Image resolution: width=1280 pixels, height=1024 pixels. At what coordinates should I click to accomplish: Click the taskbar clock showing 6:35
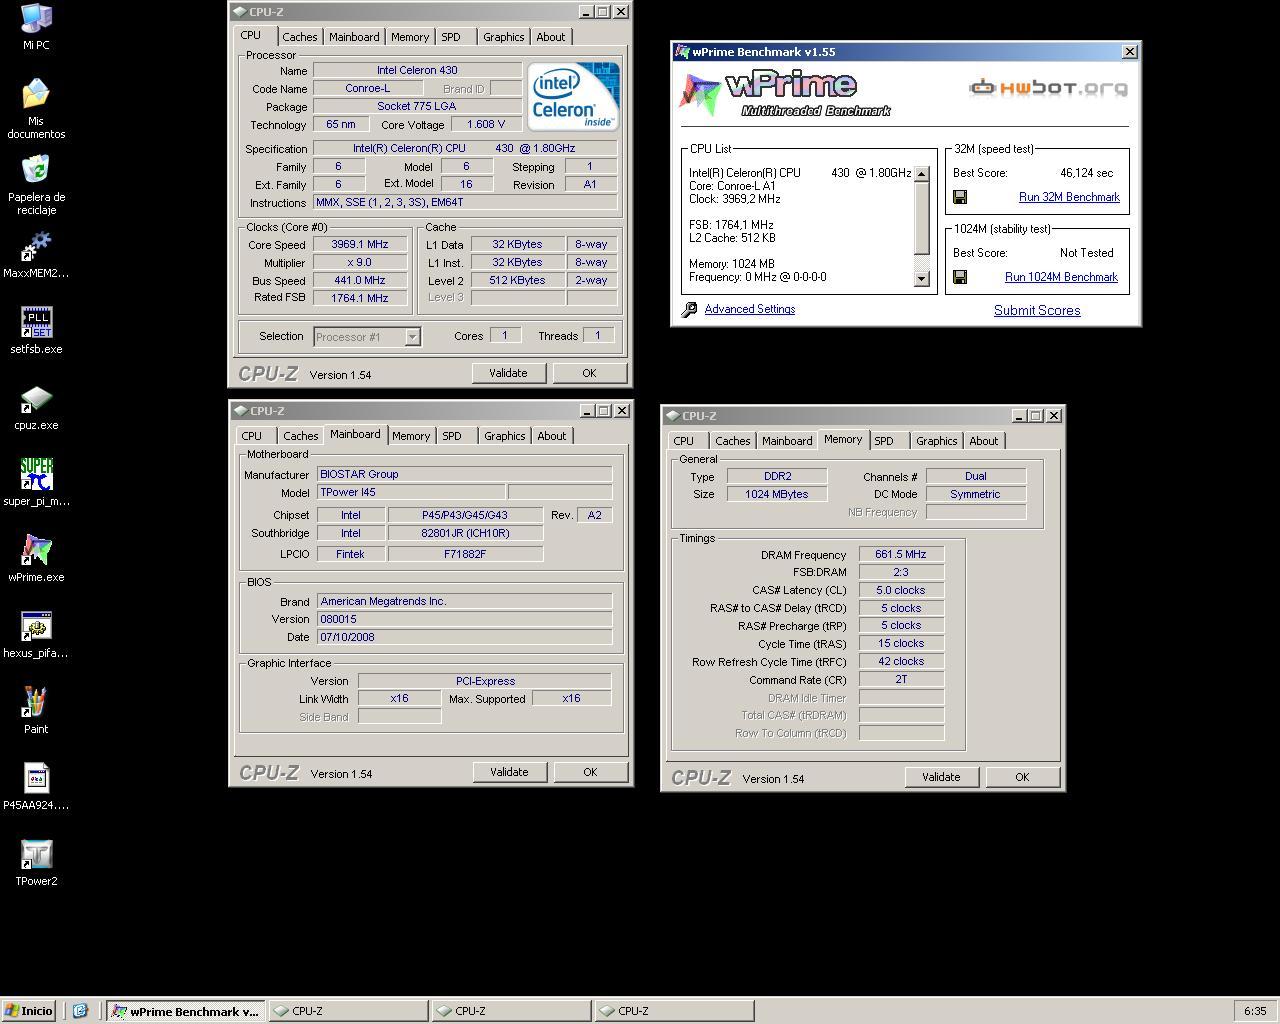1255,1011
